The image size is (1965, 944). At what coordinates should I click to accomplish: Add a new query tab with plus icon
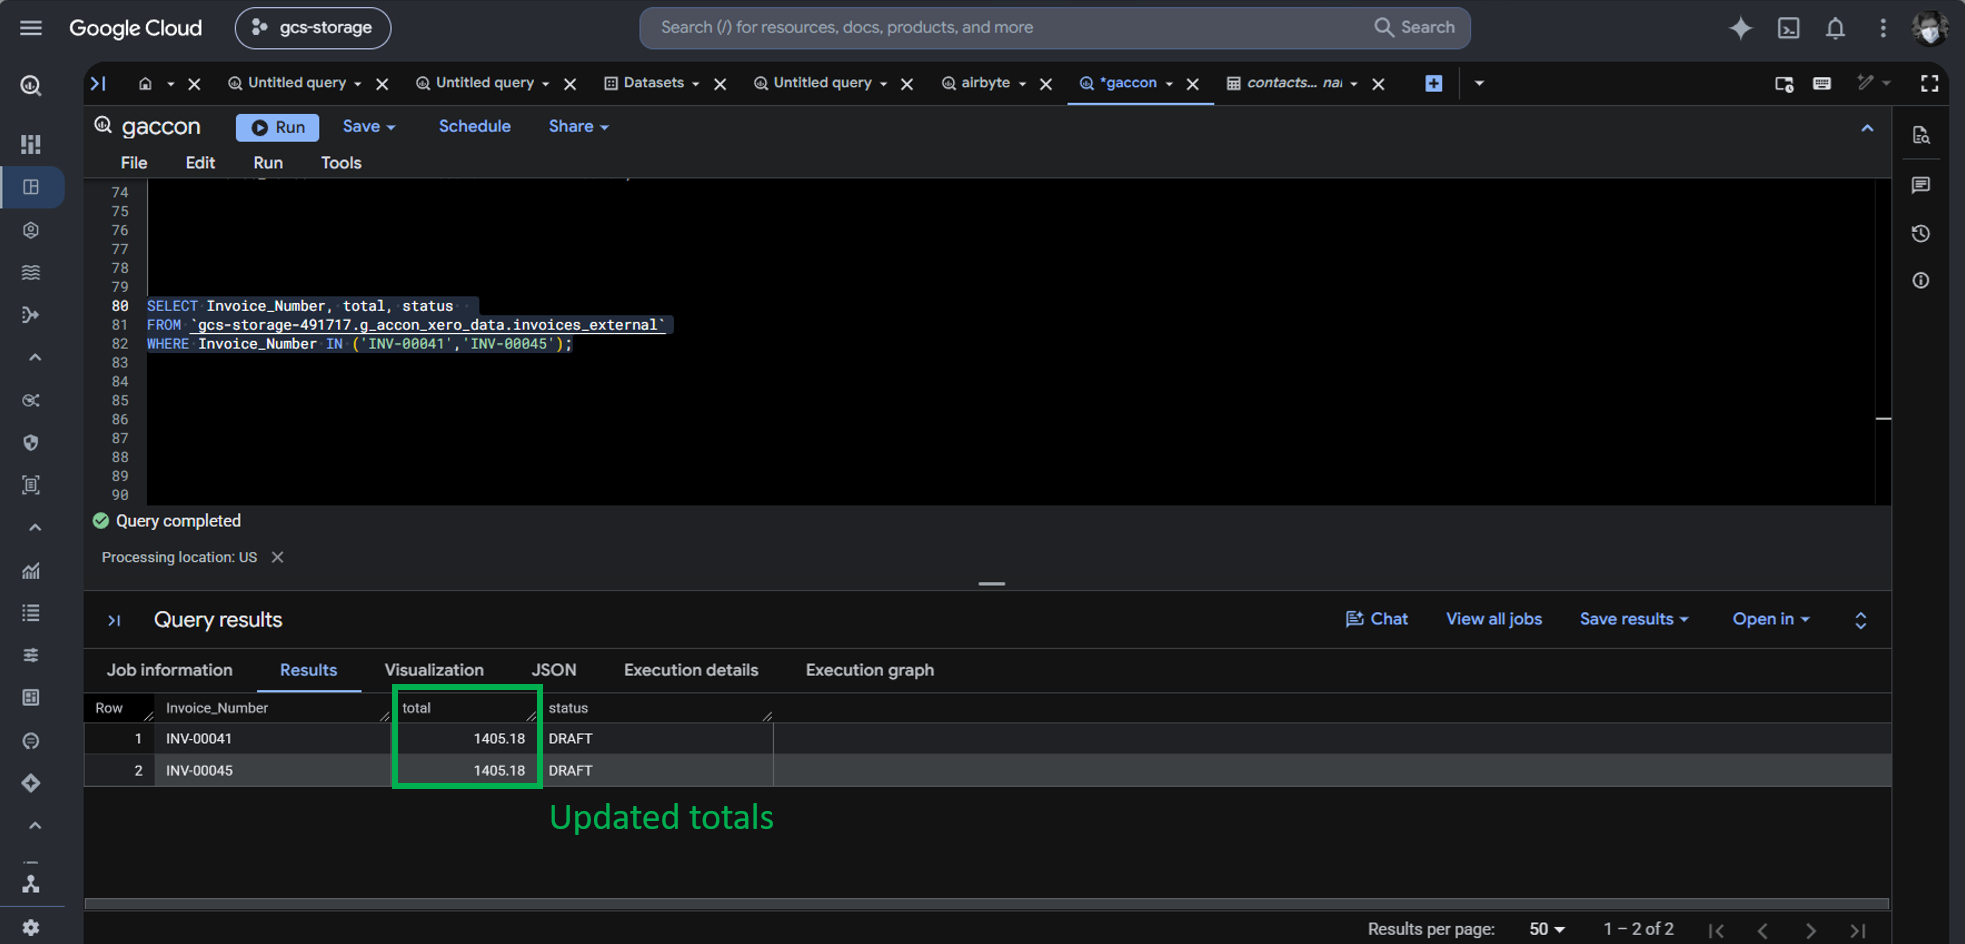point(1434,84)
